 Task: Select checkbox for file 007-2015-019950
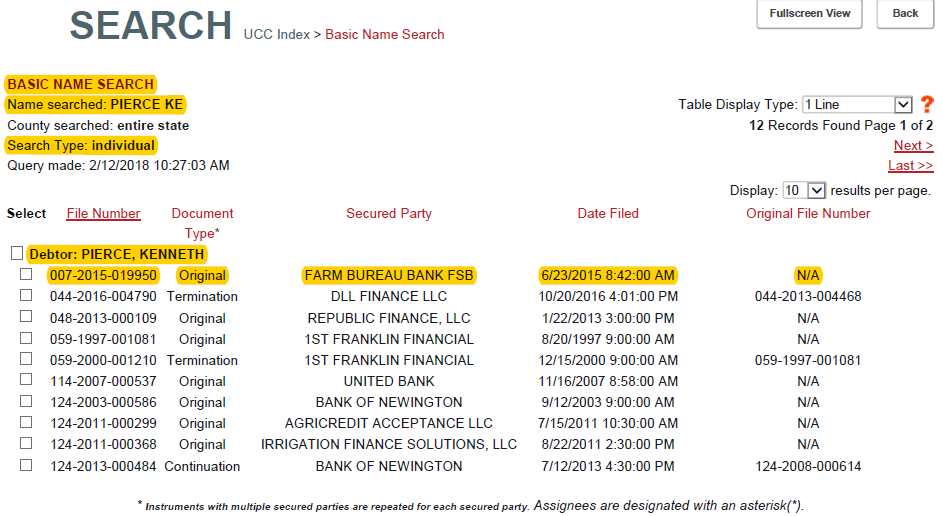pos(26,275)
